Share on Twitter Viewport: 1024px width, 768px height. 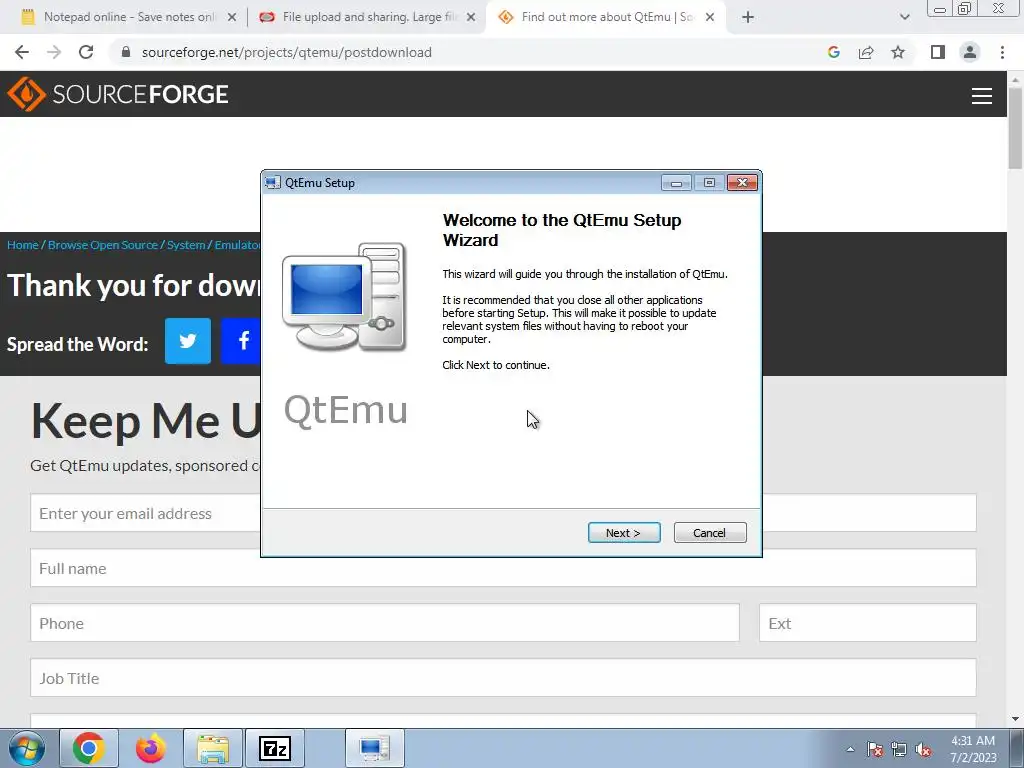click(188, 341)
